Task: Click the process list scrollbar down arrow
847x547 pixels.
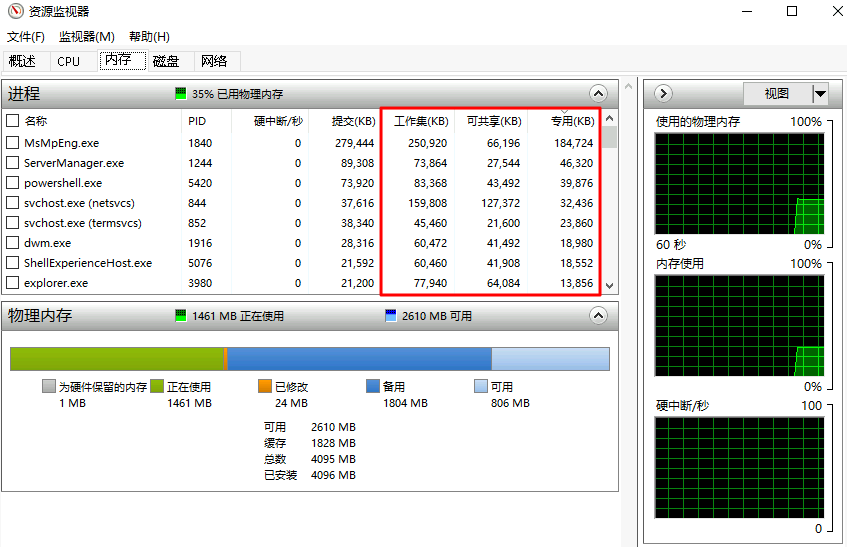Action: click(x=609, y=286)
